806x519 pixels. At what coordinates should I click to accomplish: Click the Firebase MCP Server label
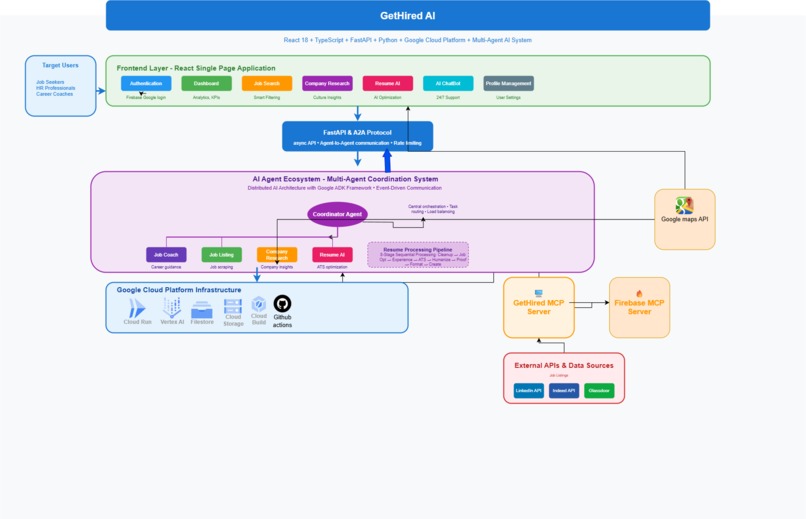pos(639,307)
